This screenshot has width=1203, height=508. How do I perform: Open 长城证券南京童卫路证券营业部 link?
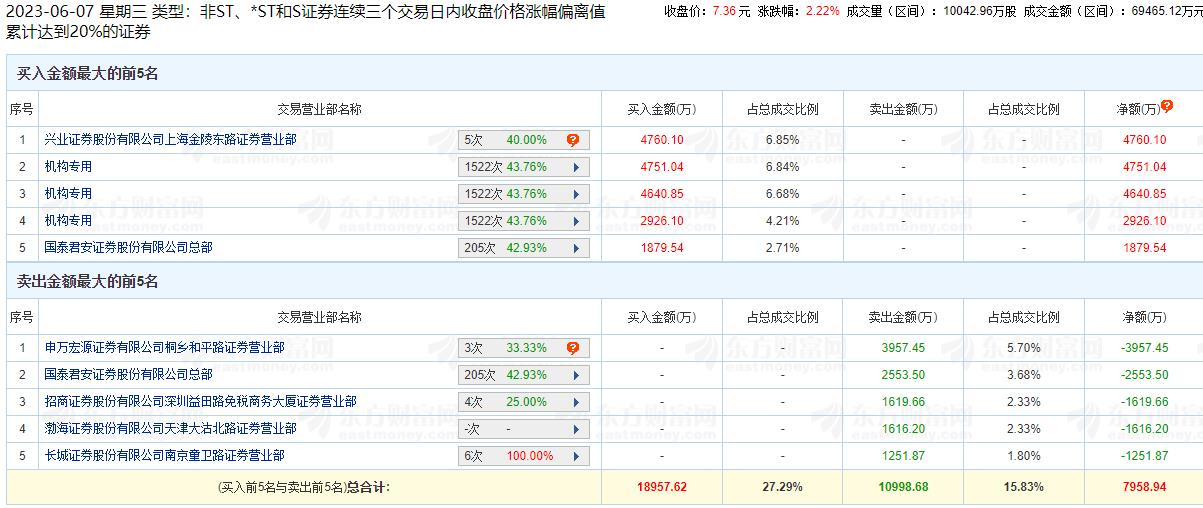pos(165,456)
